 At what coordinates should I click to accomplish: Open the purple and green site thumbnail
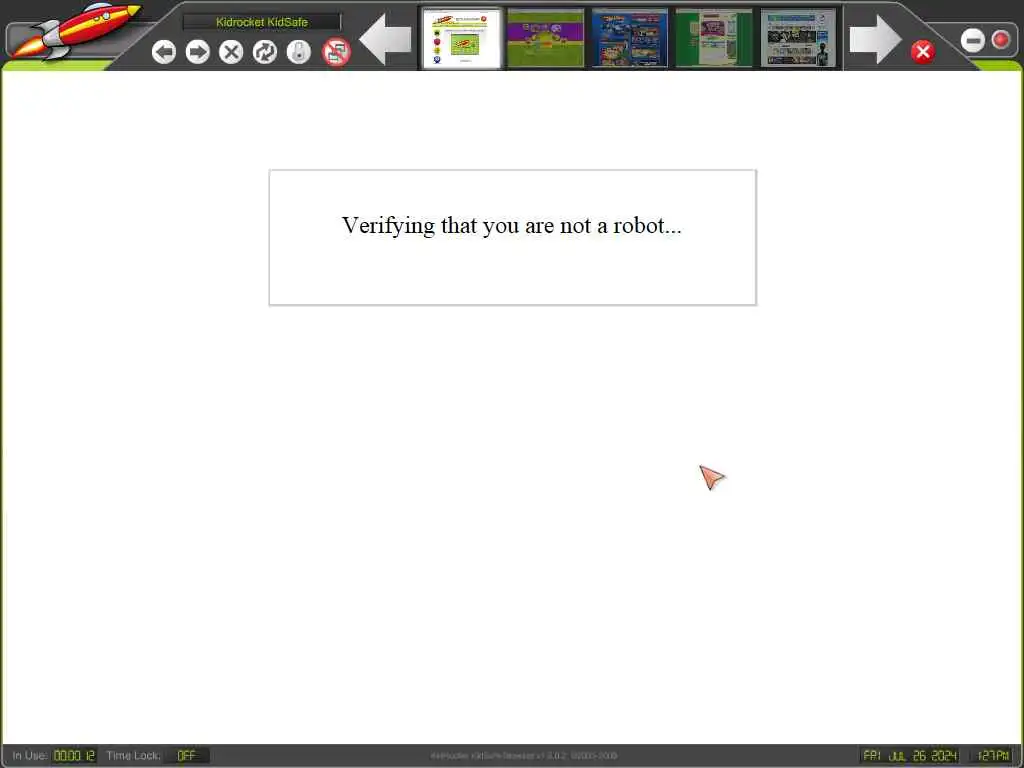pos(545,39)
